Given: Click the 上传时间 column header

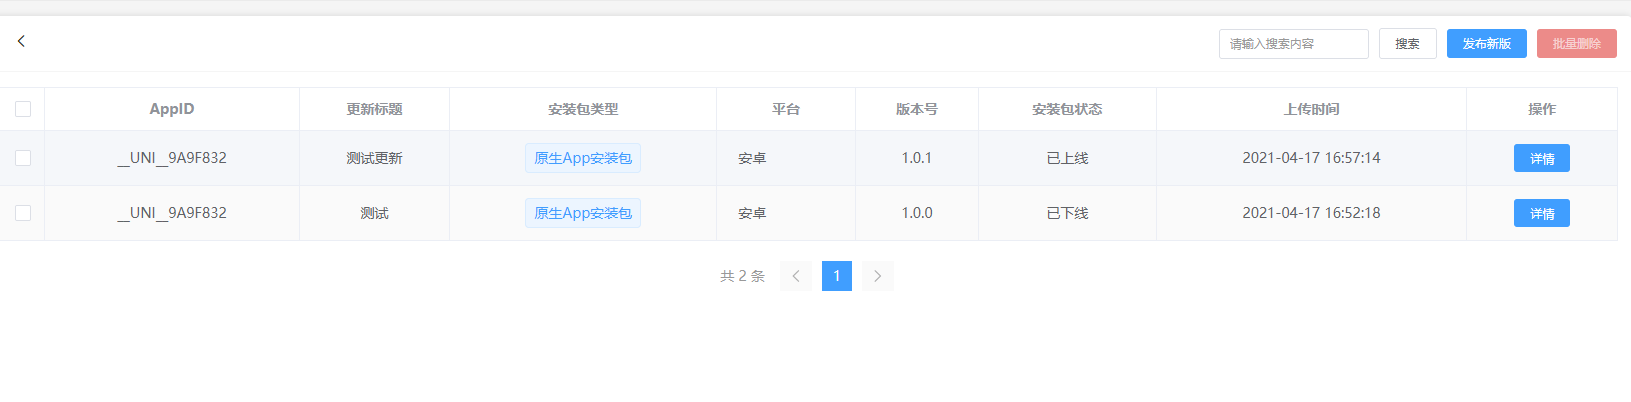Looking at the screenshot, I should (1311, 109).
